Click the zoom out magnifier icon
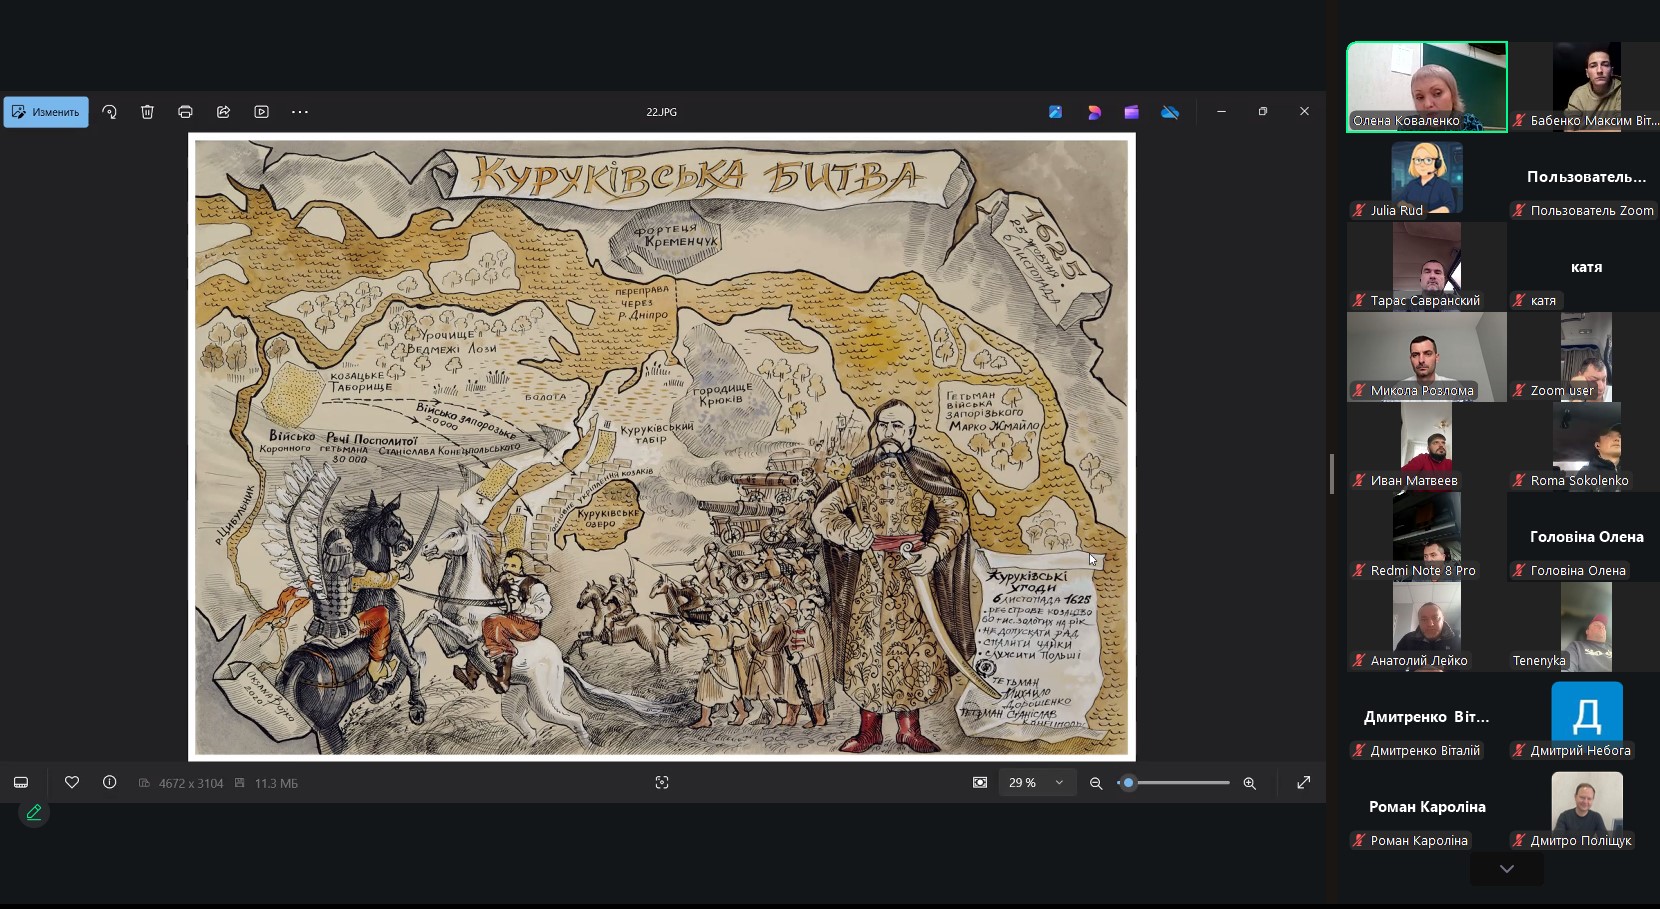The width and height of the screenshot is (1660, 909). click(1096, 783)
